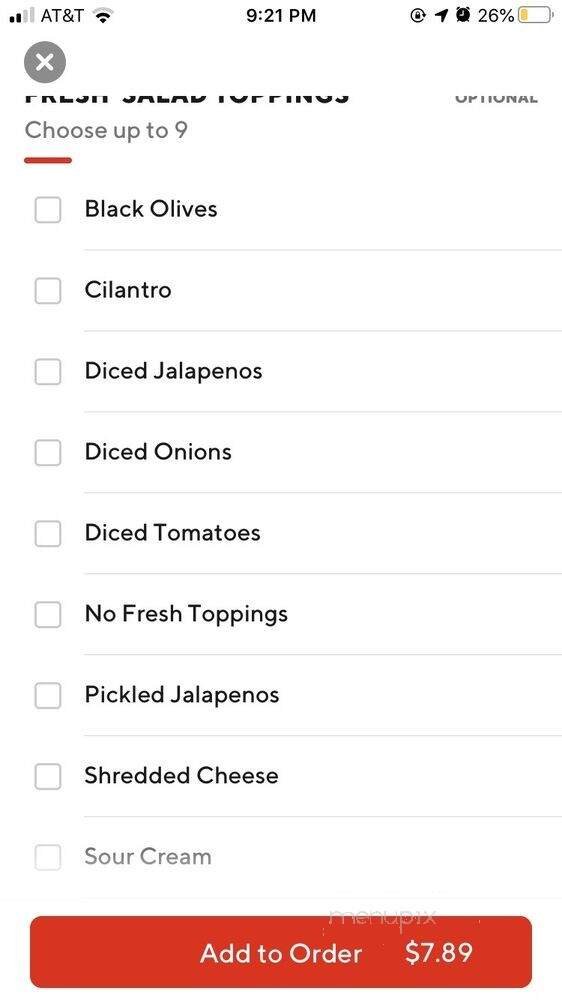Select the Diced Tomatoes checkbox
Viewport: 562px width, 1000px height.
(x=48, y=534)
